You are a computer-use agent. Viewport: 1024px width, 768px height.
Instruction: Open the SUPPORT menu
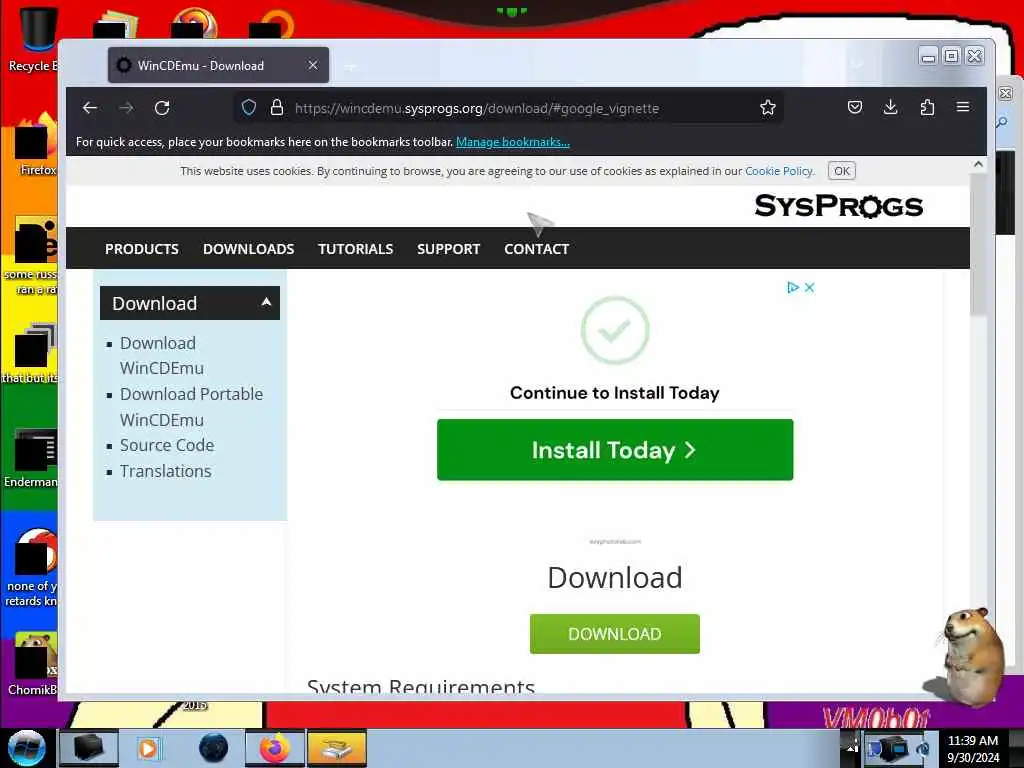[x=449, y=249]
